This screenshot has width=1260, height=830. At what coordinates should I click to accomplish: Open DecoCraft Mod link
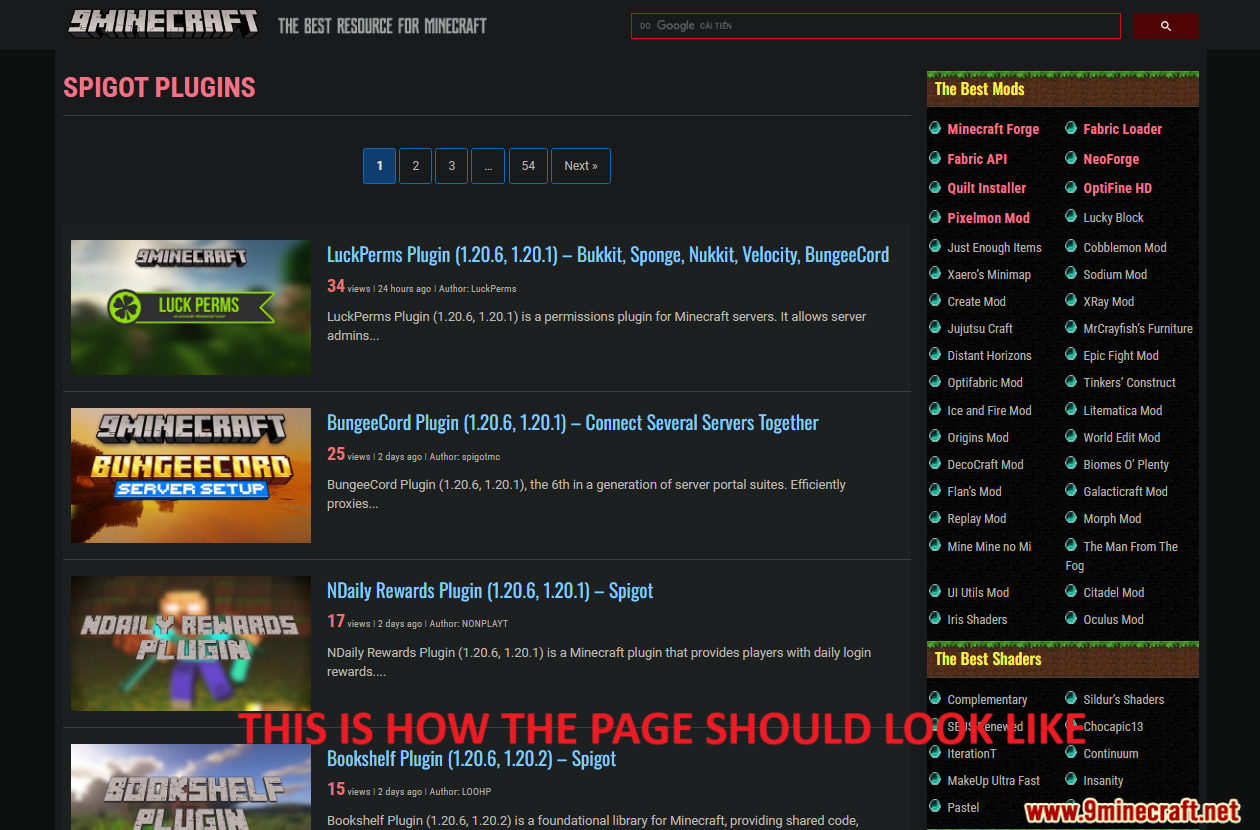(x=985, y=465)
